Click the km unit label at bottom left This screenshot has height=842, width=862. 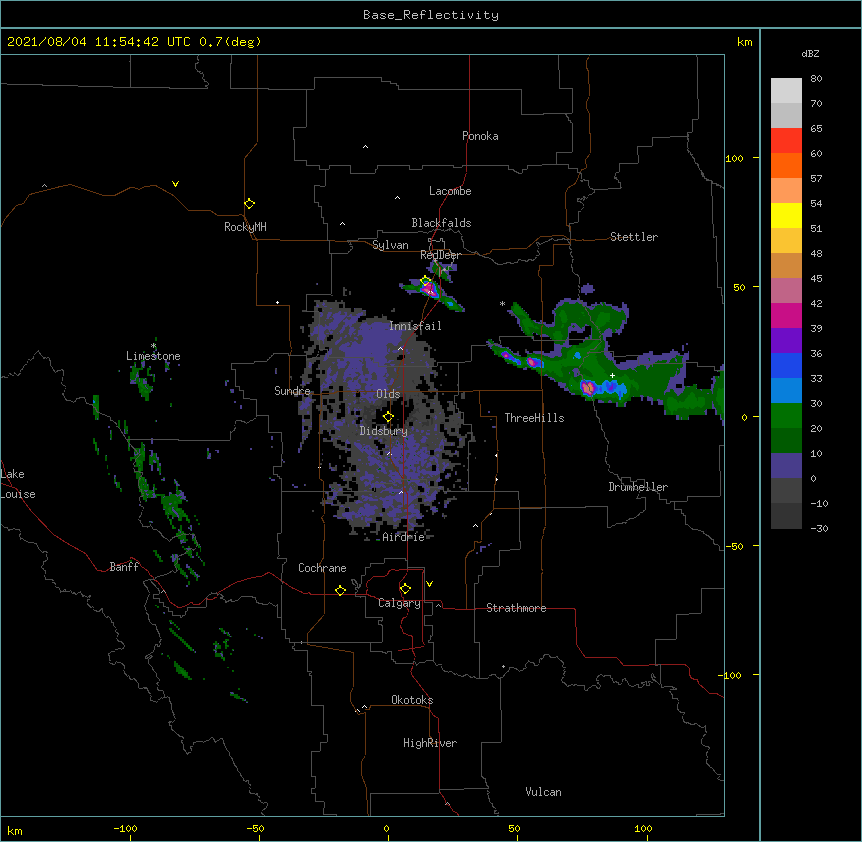15,830
